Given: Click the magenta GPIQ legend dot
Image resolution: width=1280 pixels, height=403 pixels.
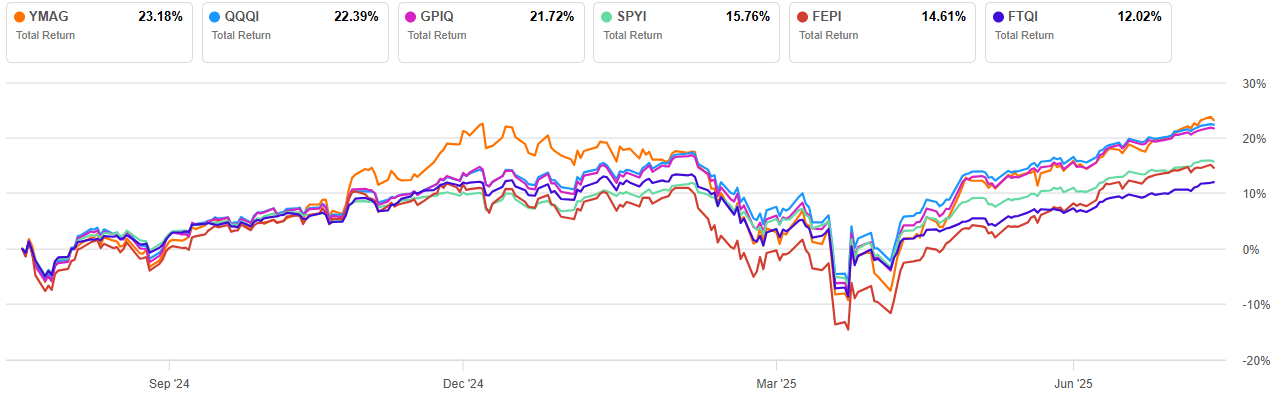Looking at the screenshot, I should pyautogui.click(x=413, y=18).
